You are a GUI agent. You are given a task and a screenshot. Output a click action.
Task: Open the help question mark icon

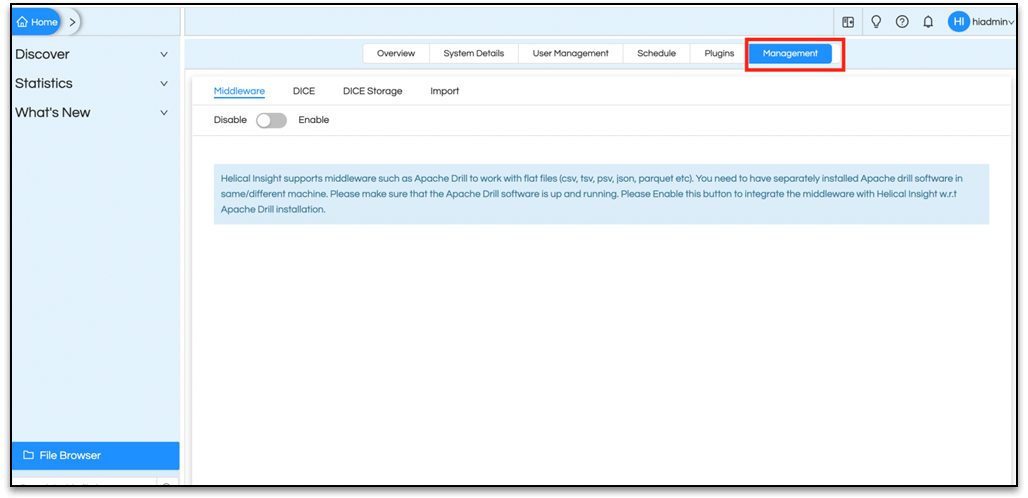point(902,22)
